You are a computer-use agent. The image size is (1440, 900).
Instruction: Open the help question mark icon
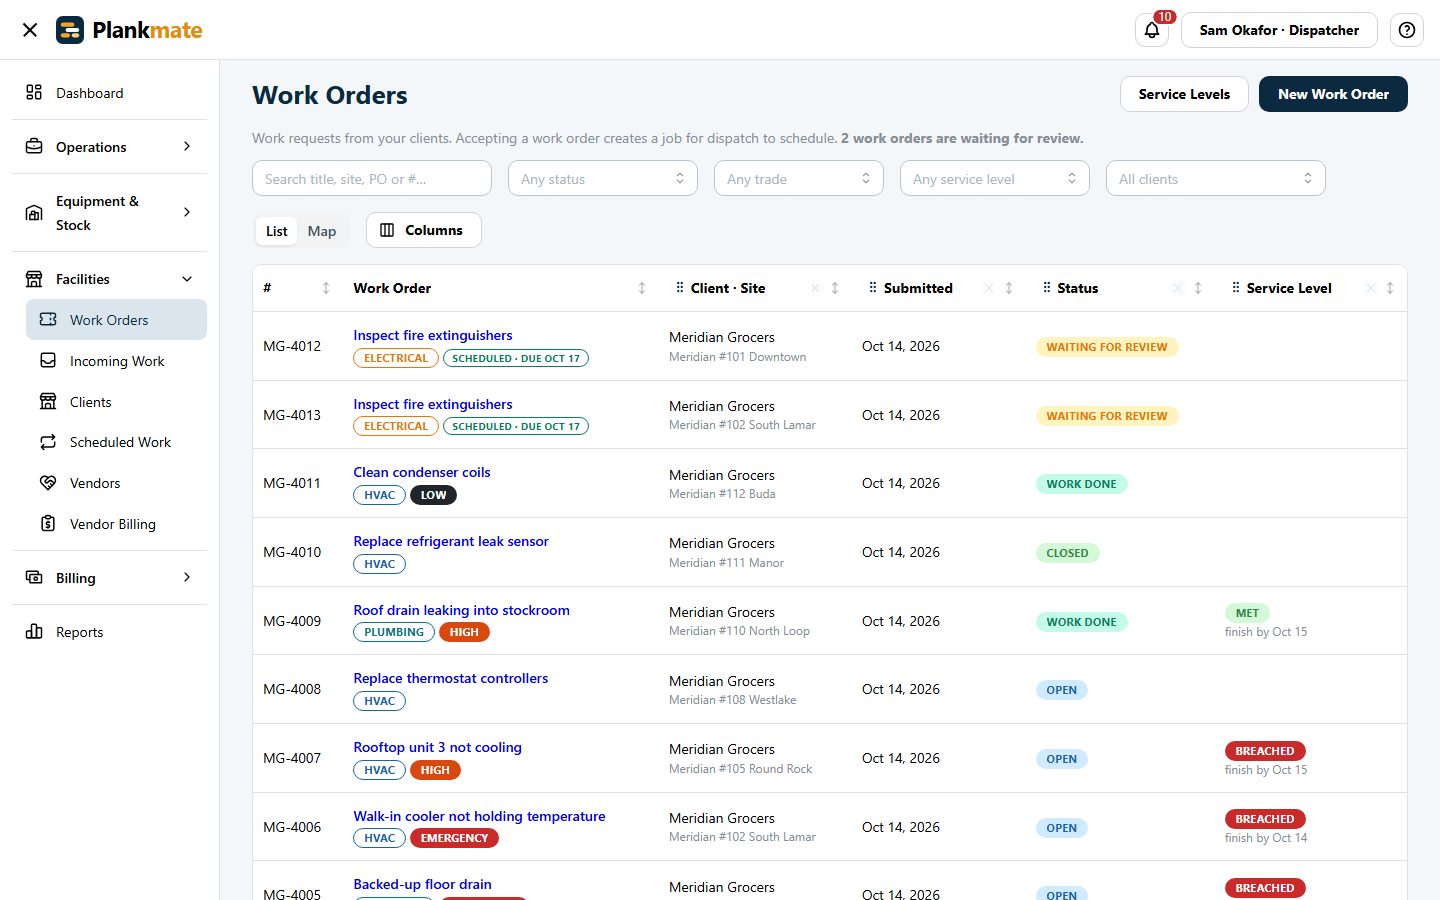(x=1407, y=30)
